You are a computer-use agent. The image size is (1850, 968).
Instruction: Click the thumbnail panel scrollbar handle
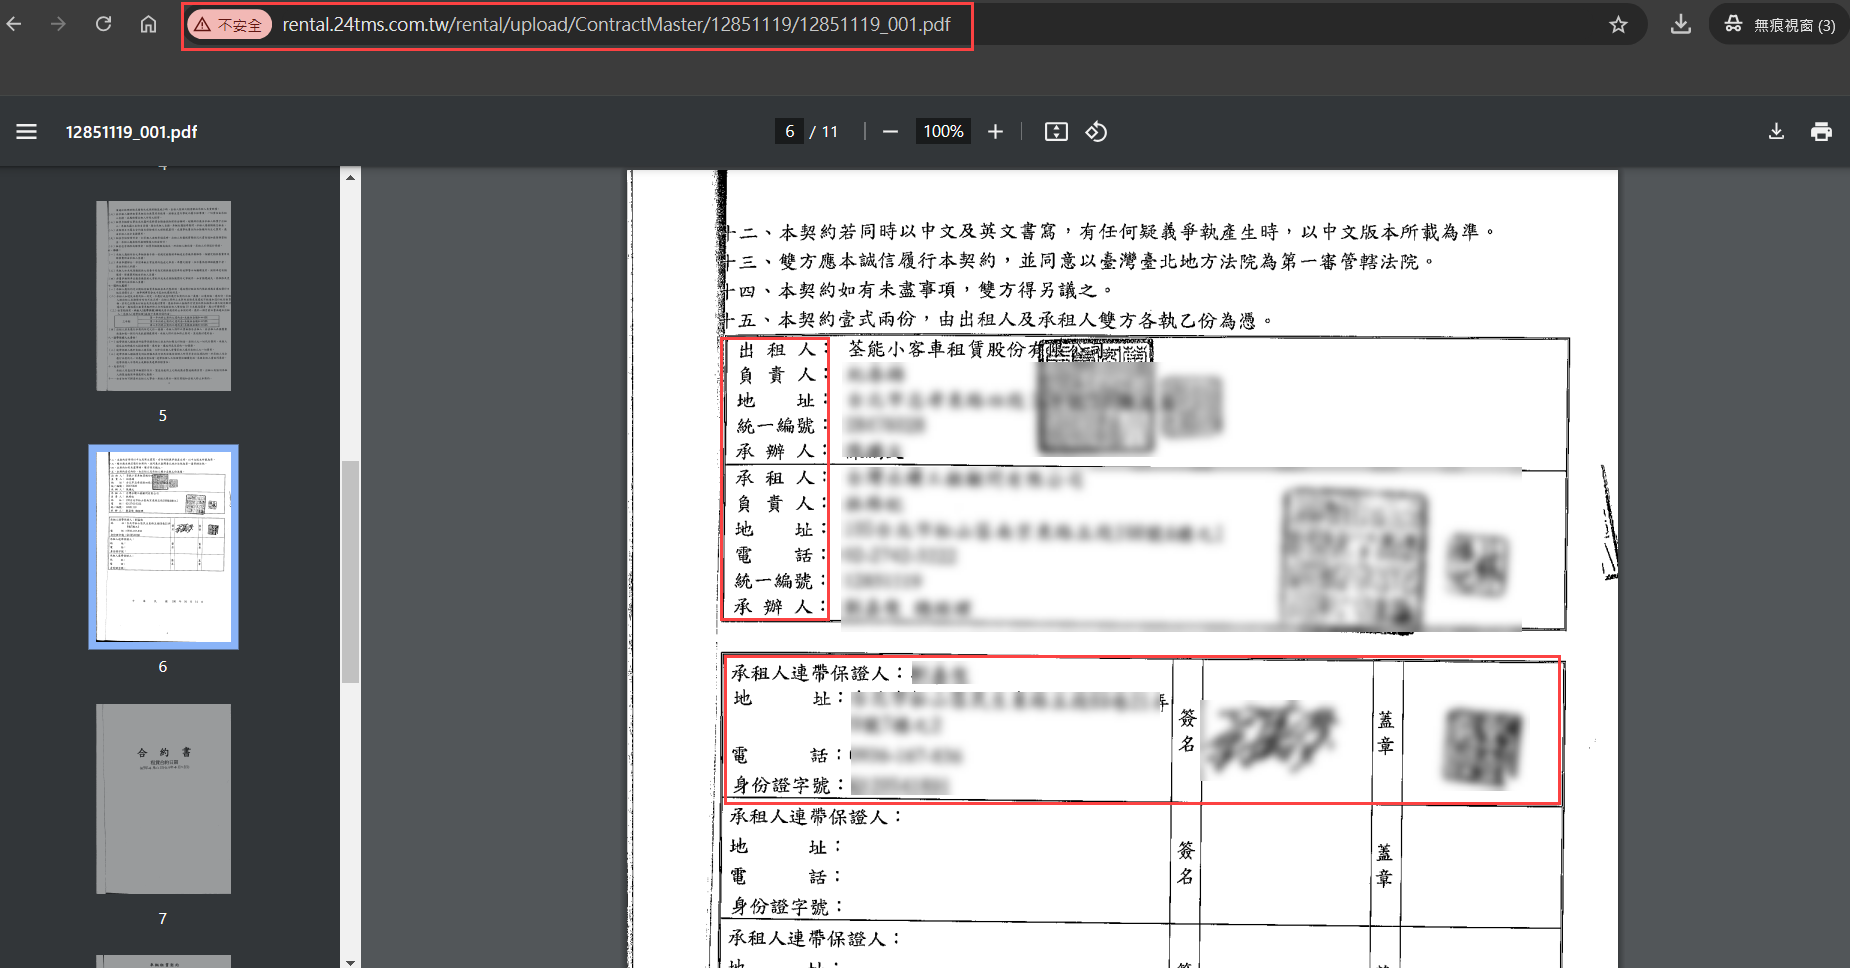tap(350, 571)
